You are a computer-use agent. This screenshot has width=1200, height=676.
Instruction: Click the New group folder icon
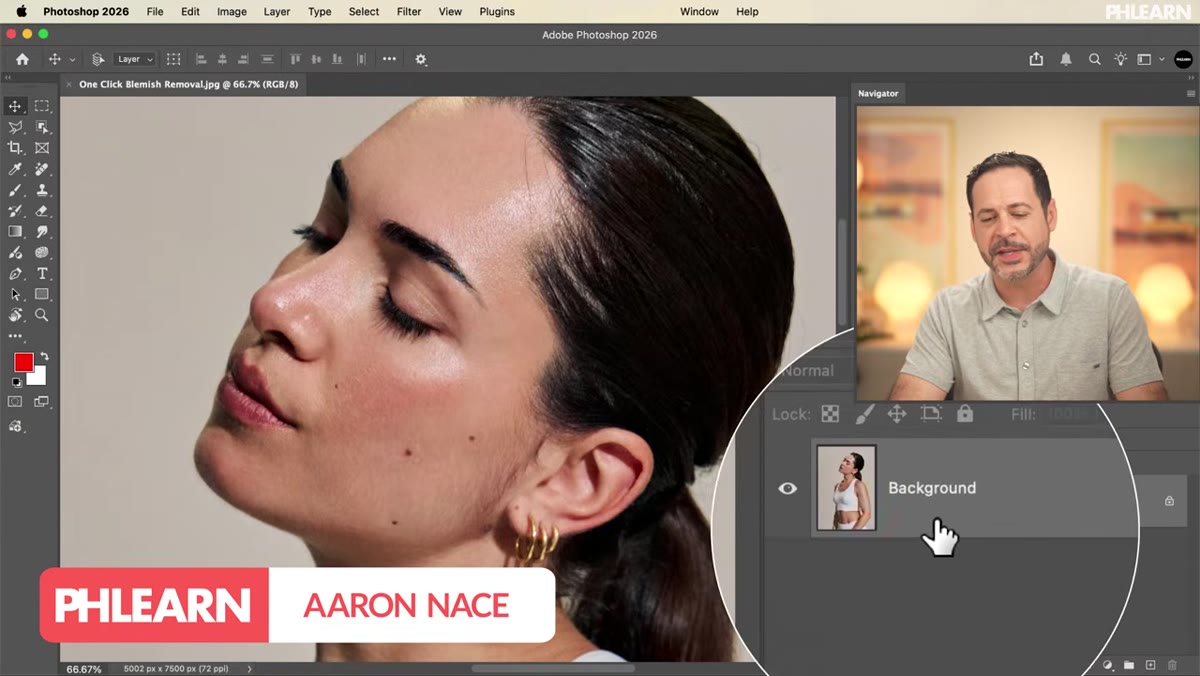[x=1129, y=665]
